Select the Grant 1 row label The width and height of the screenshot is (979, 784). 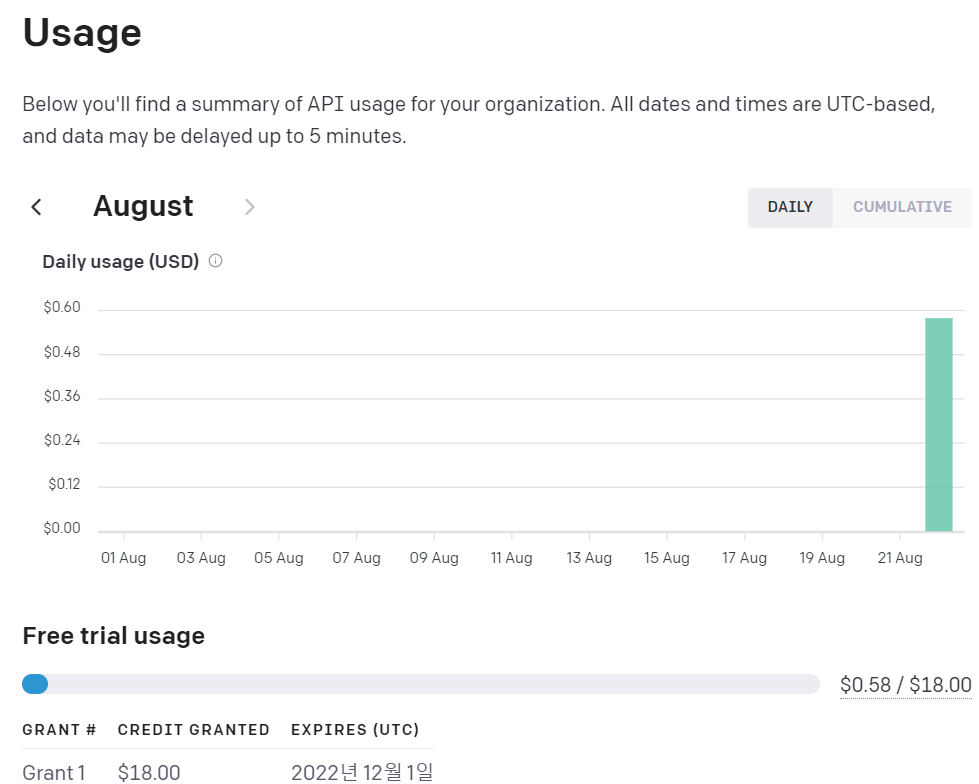[54, 772]
